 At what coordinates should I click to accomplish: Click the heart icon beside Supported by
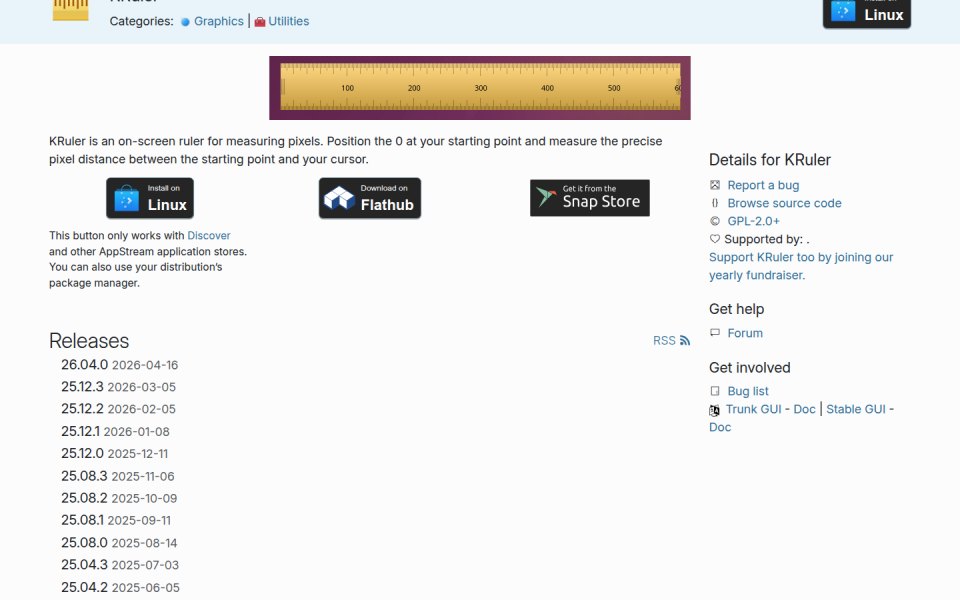pyautogui.click(x=714, y=239)
